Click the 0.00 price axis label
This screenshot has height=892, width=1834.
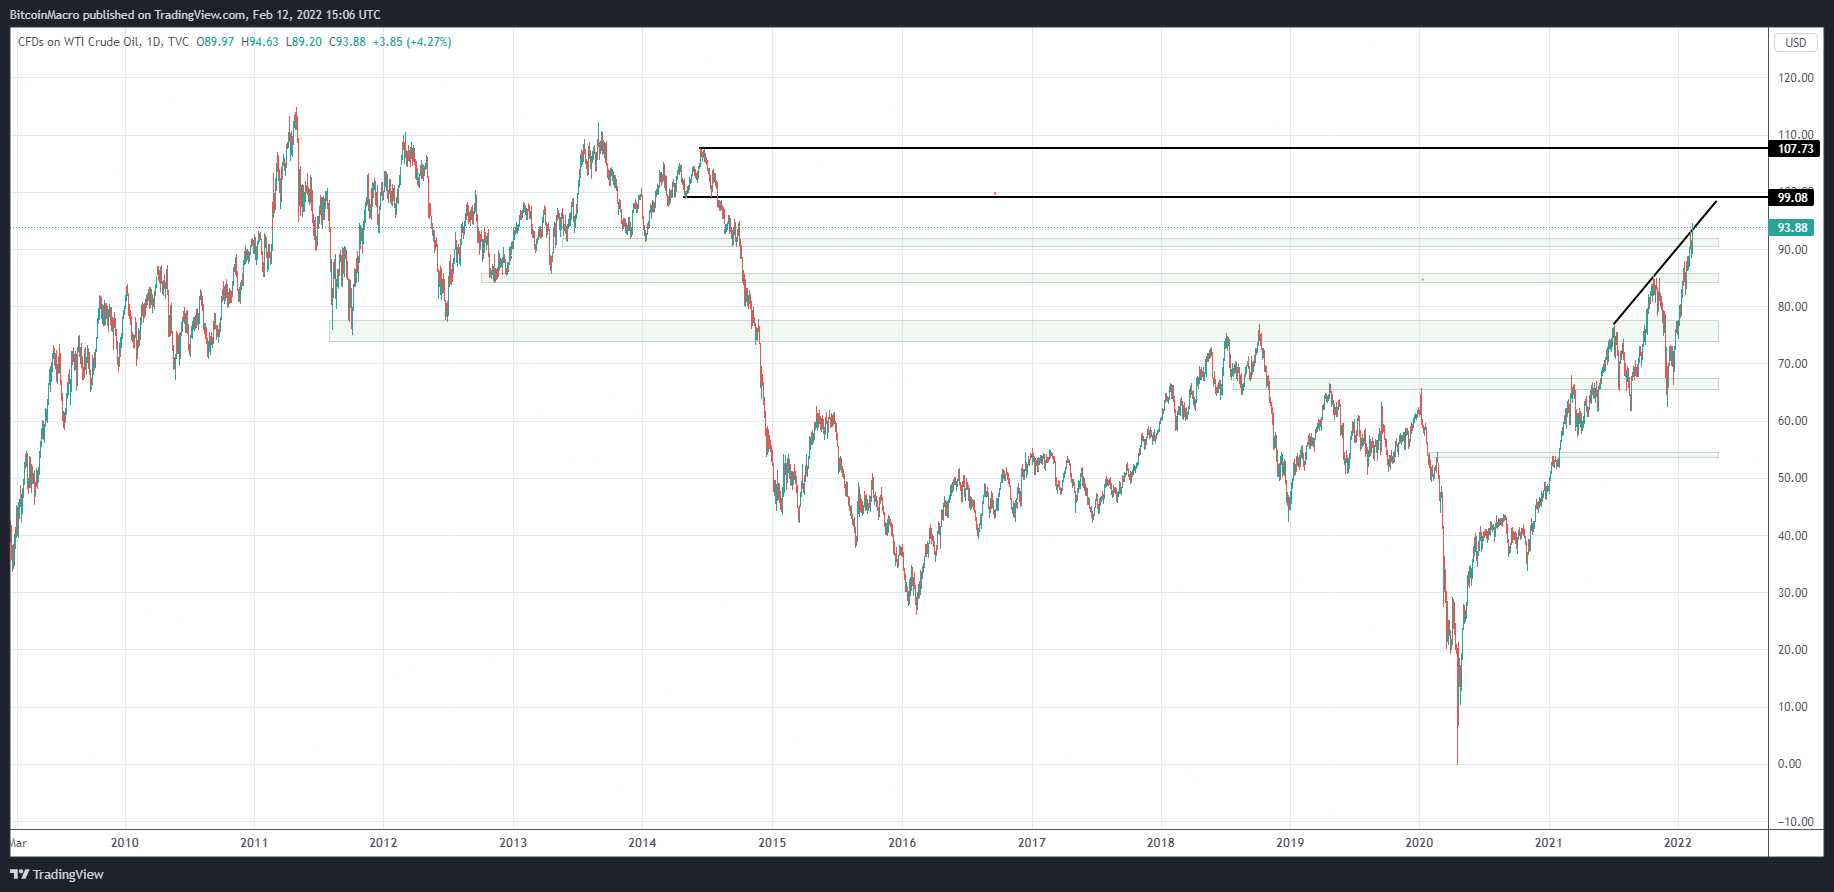1790,764
